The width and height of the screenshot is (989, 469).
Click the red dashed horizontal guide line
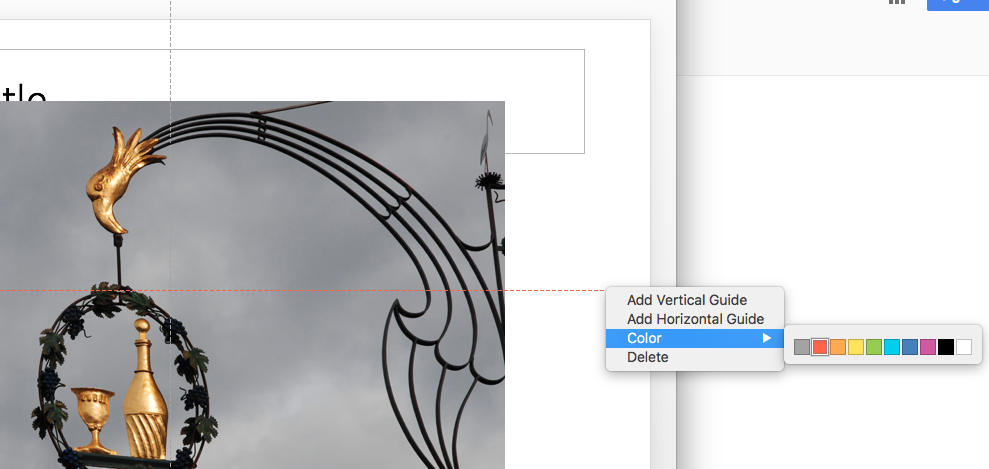[x=303, y=291]
